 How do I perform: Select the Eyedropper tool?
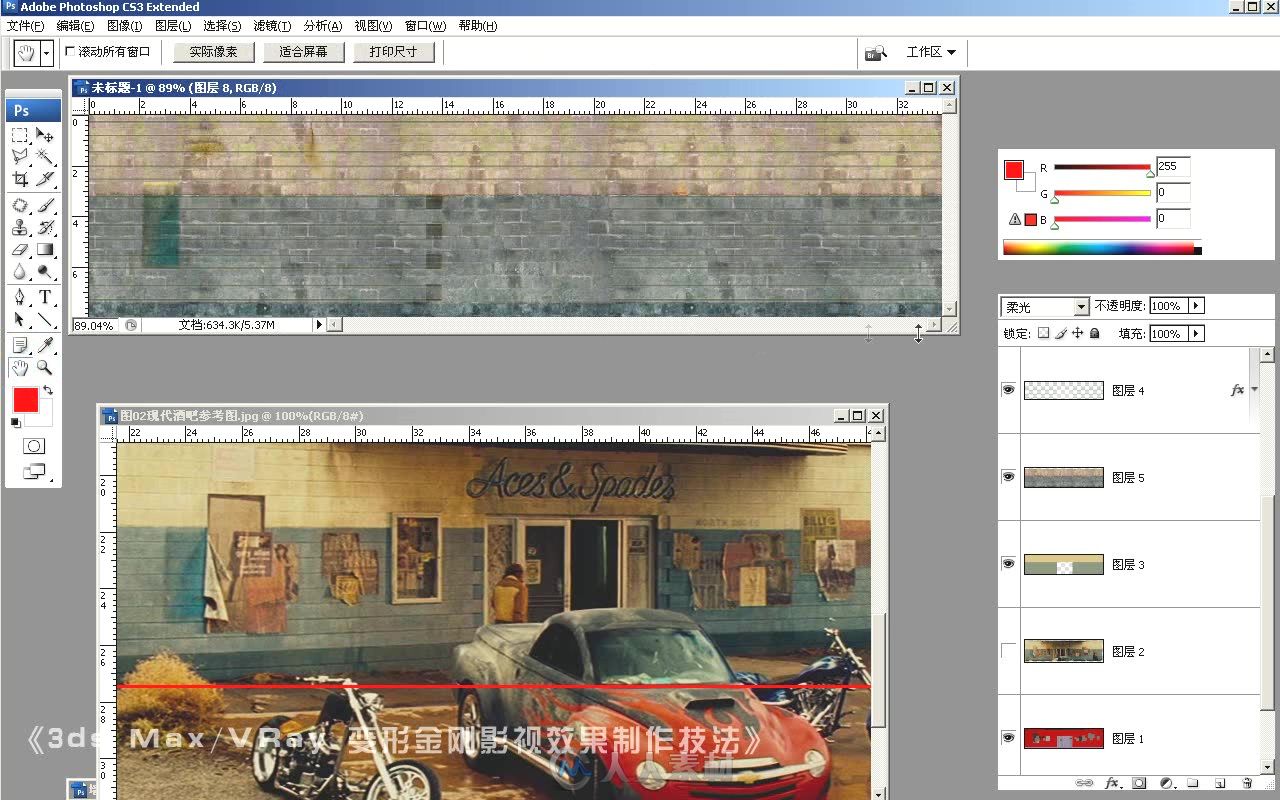point(45,346)
